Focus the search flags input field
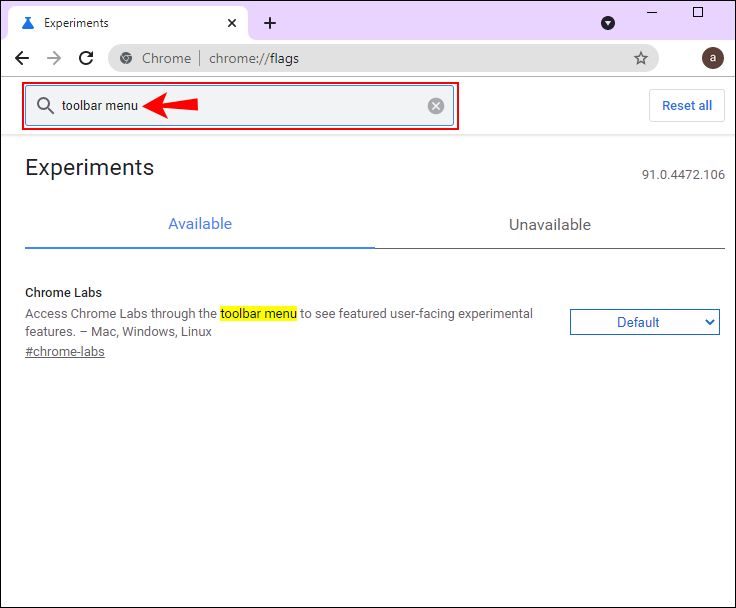Viewport: 736px width, 608px height. click(x=239, y=106)
